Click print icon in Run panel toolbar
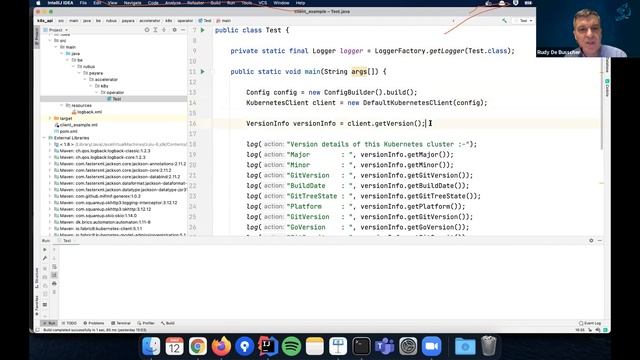Image resolution: width=640 pixels, height=360 pixels. pos(54,283)
